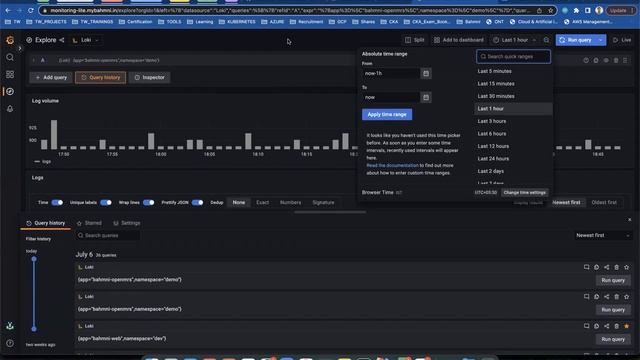Open the From field calendar picker
640x360 pixels.
426,73
